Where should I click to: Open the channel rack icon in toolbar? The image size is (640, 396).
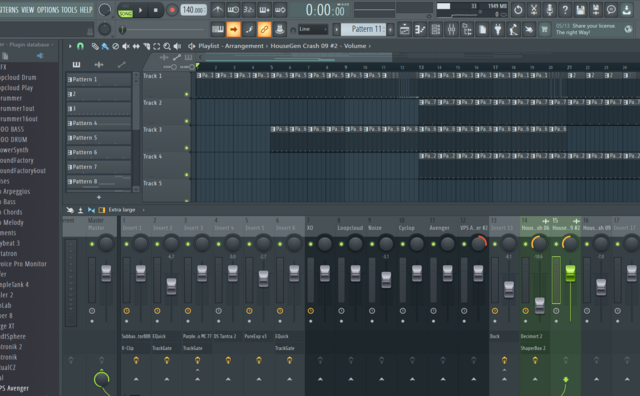pos(436,29)
